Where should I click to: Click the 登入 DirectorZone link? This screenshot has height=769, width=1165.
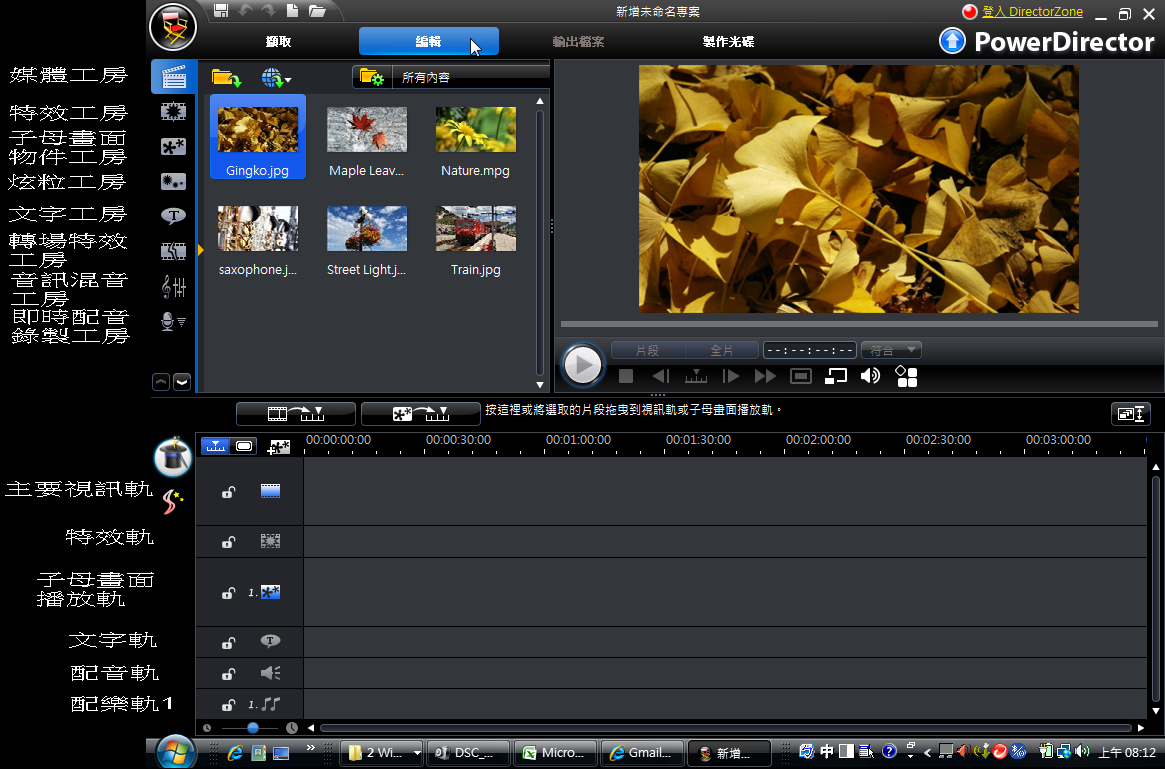[x=1032, y=12]
